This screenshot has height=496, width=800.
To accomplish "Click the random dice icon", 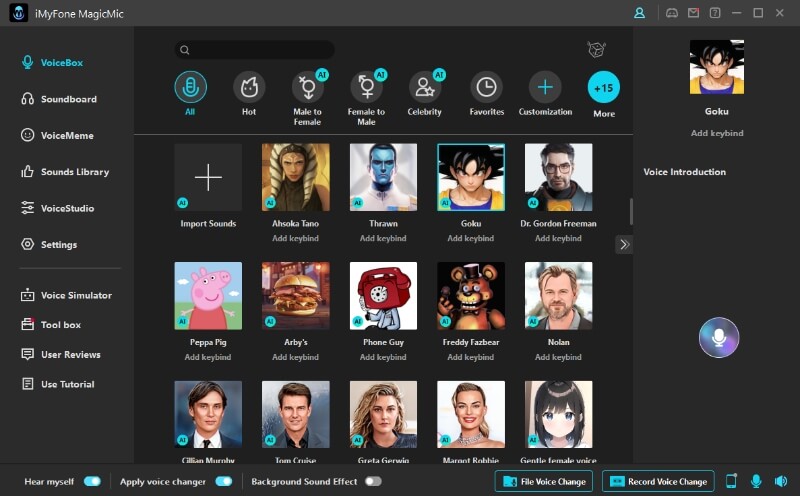I will (596, 49).
